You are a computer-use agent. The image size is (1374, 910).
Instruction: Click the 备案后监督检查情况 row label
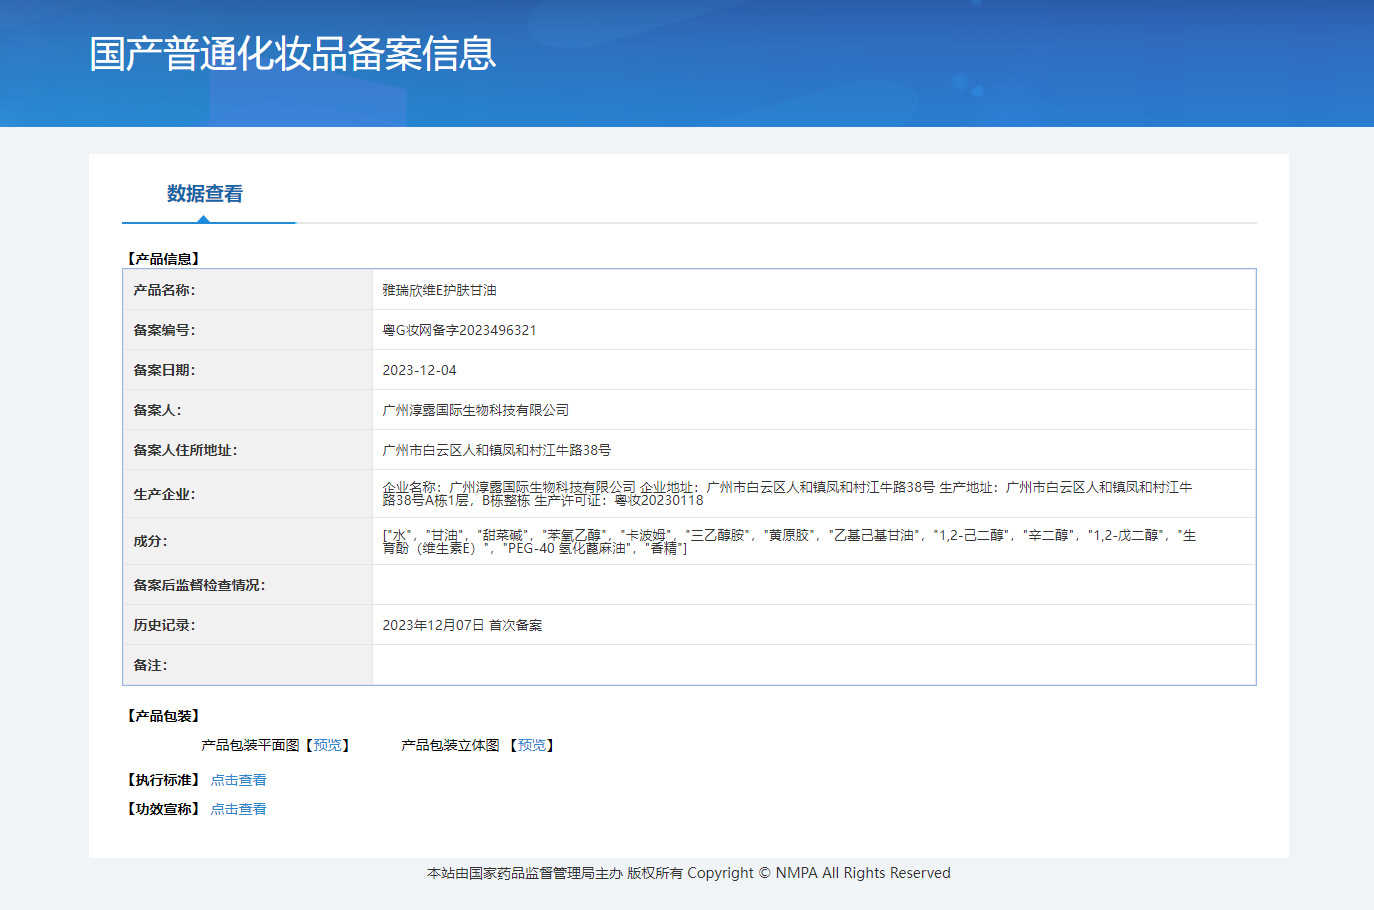199,585
